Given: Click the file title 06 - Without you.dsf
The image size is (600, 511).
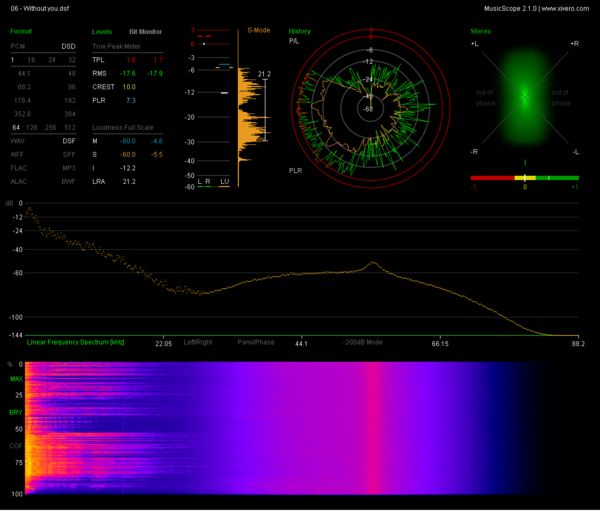Looking at the screenshot, I should (x=40, y=8).
